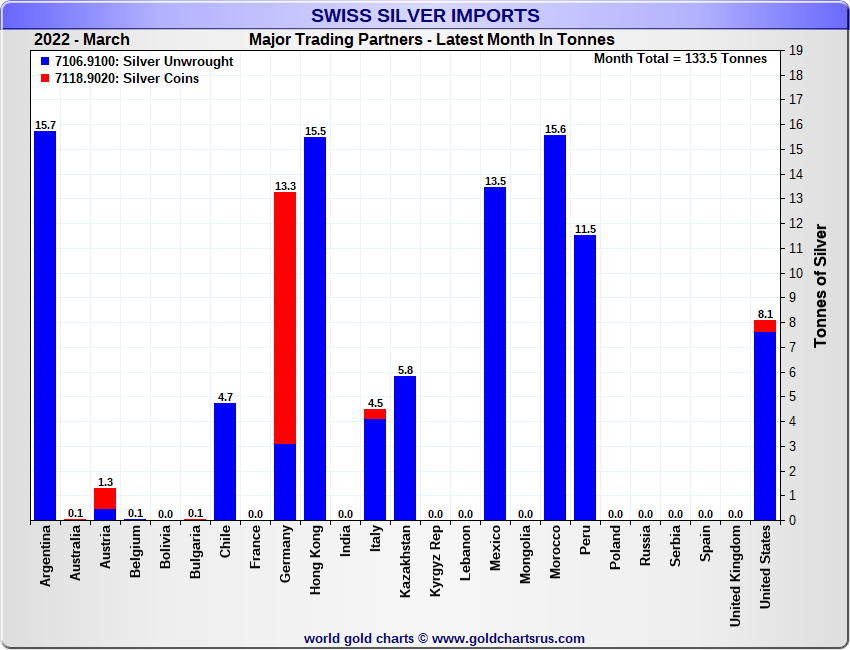Click the Austria bar's red section
Screen dimensions: 850x650
[105, 499]
